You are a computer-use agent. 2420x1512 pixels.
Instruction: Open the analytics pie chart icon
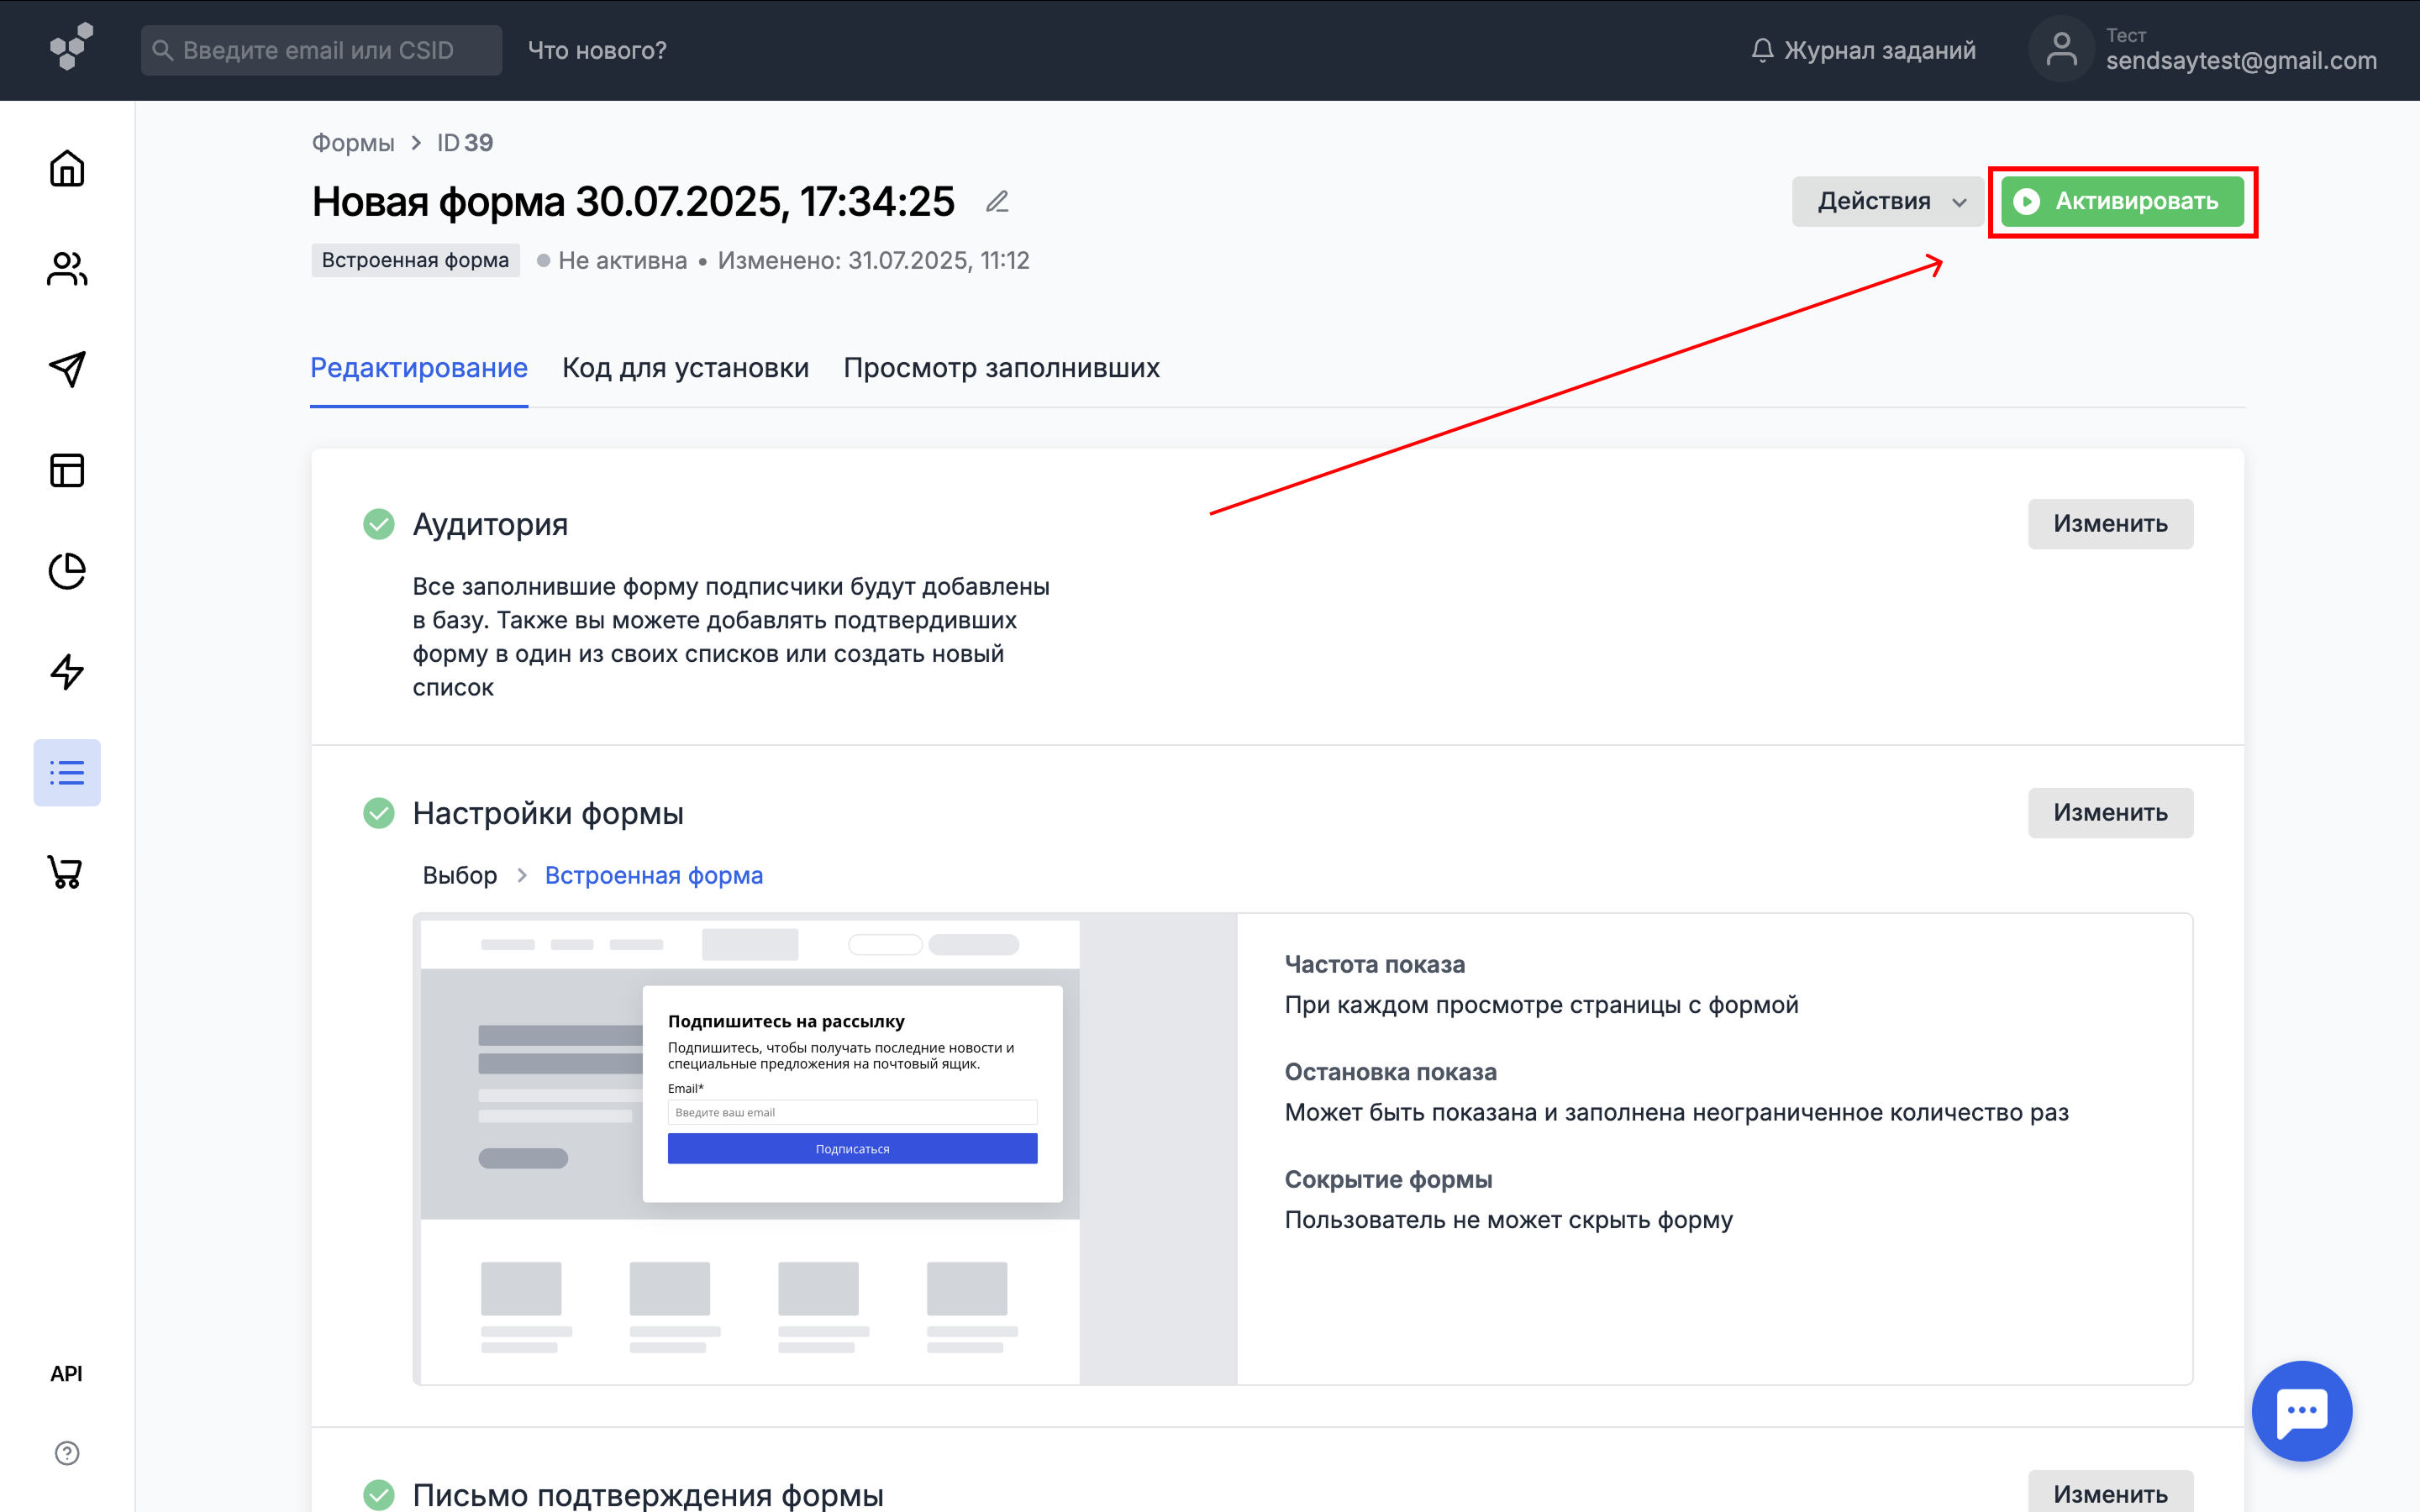pos(67,571)
